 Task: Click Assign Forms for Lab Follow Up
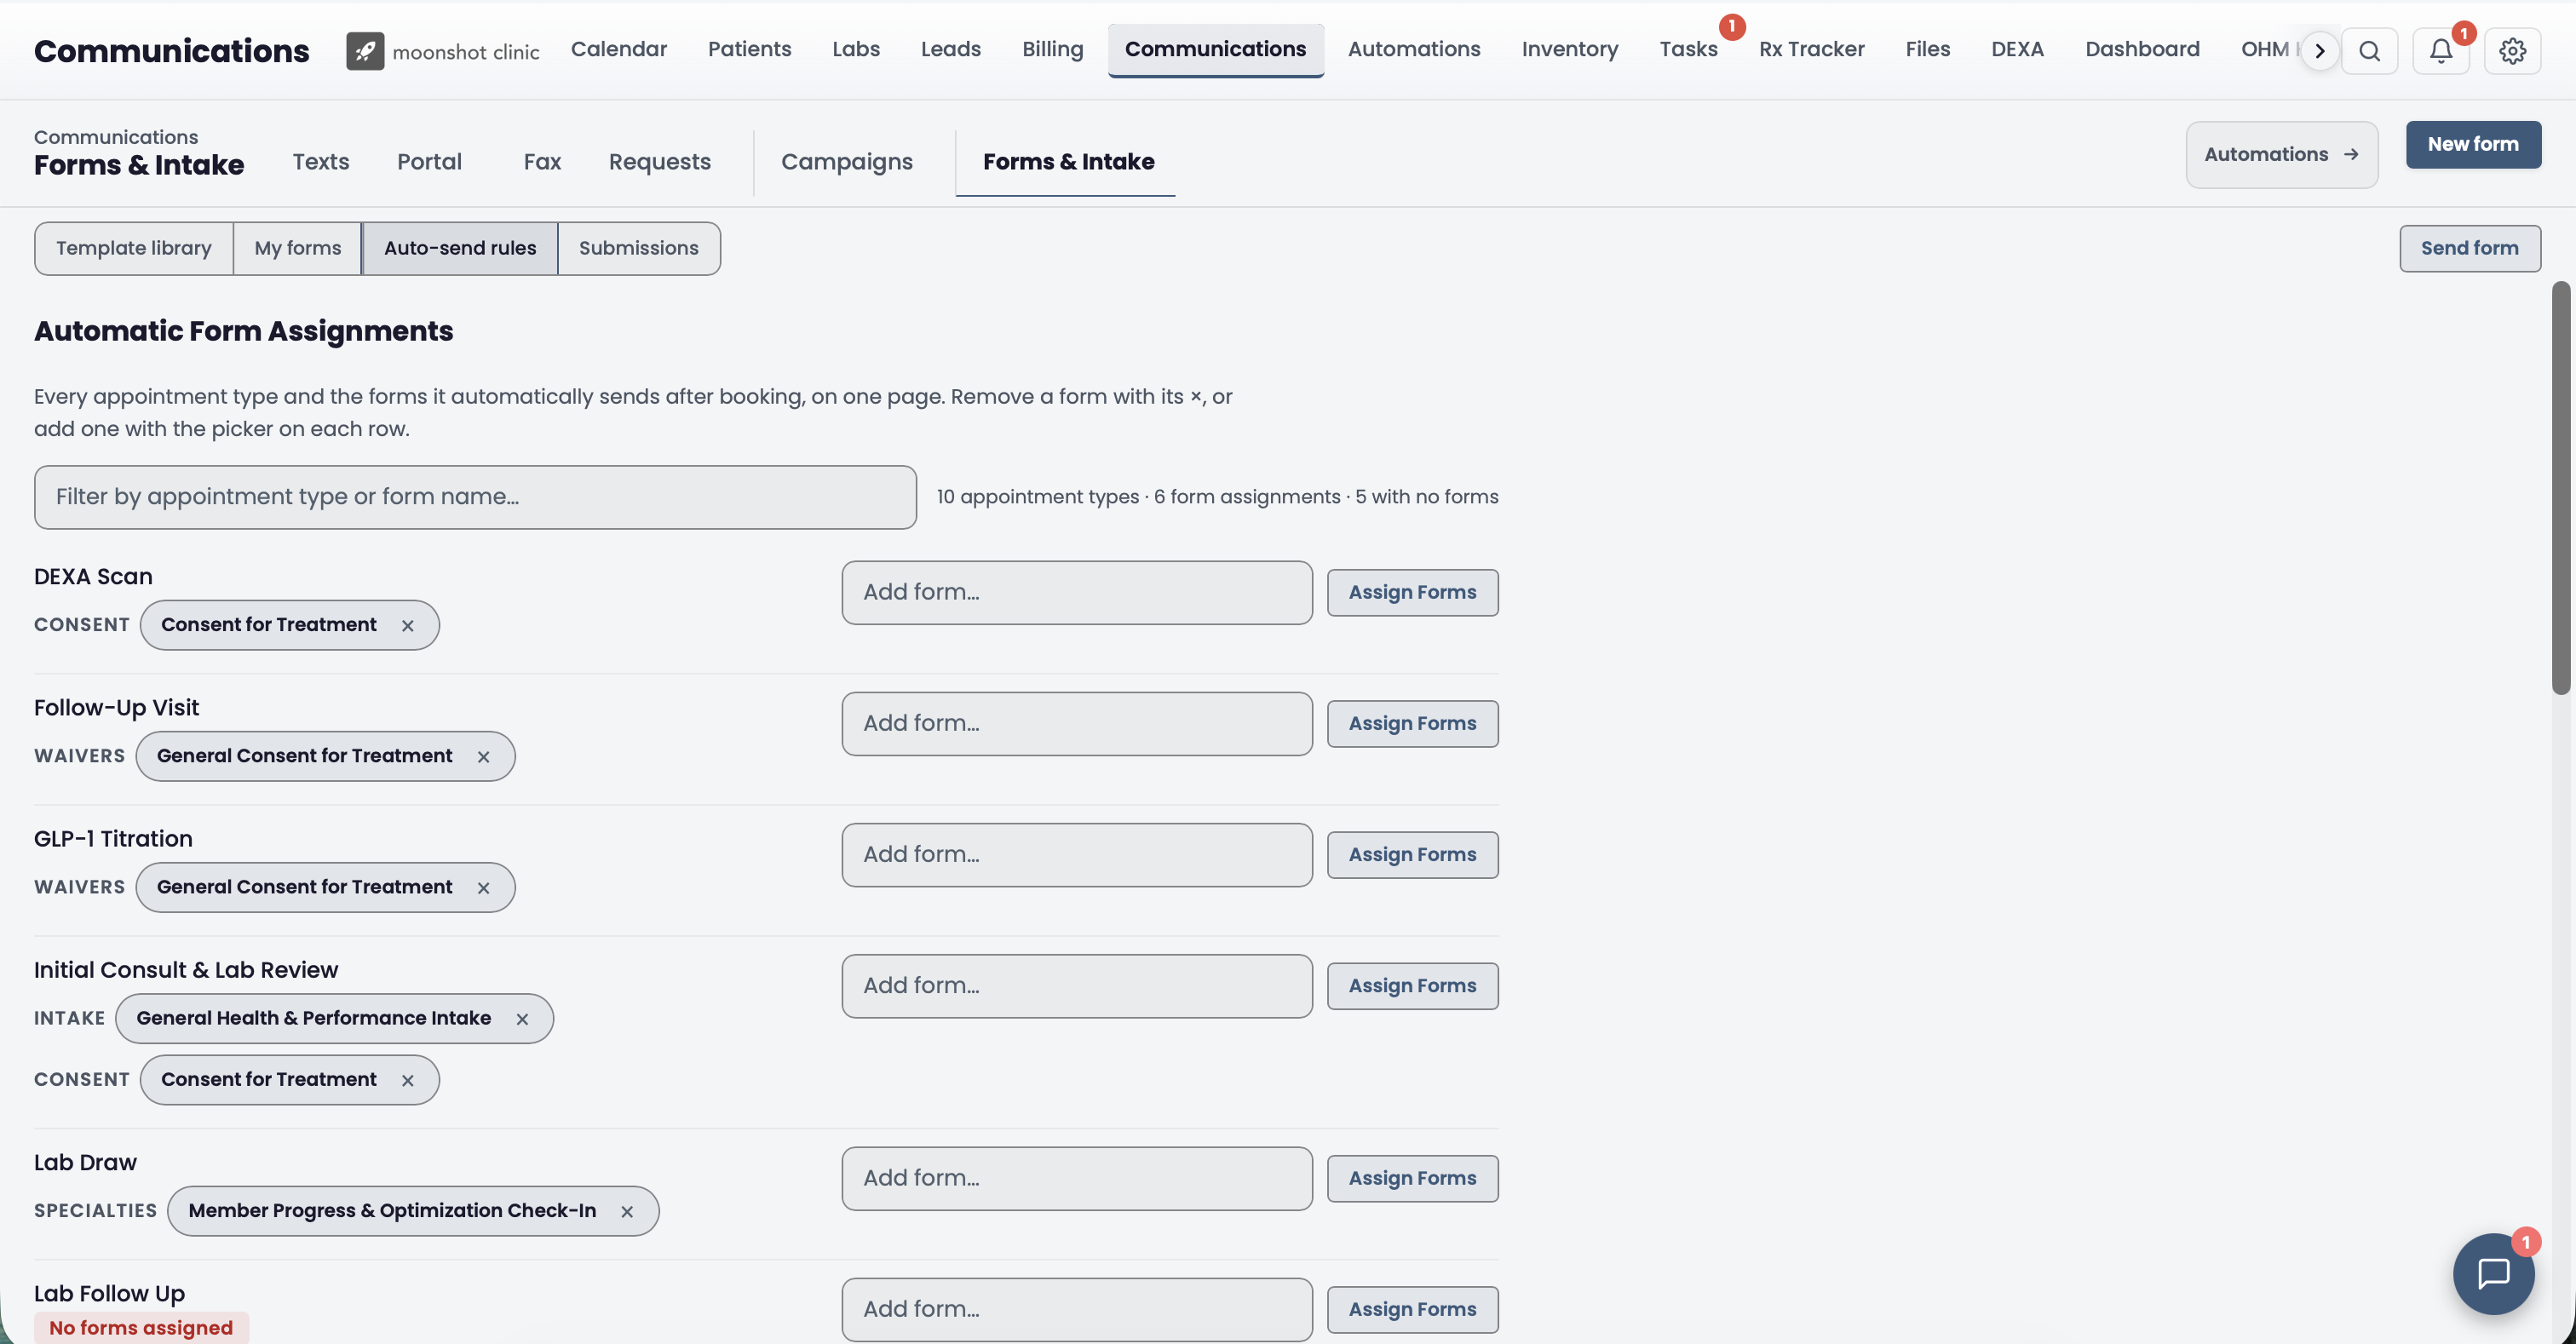[1412, 1309]
